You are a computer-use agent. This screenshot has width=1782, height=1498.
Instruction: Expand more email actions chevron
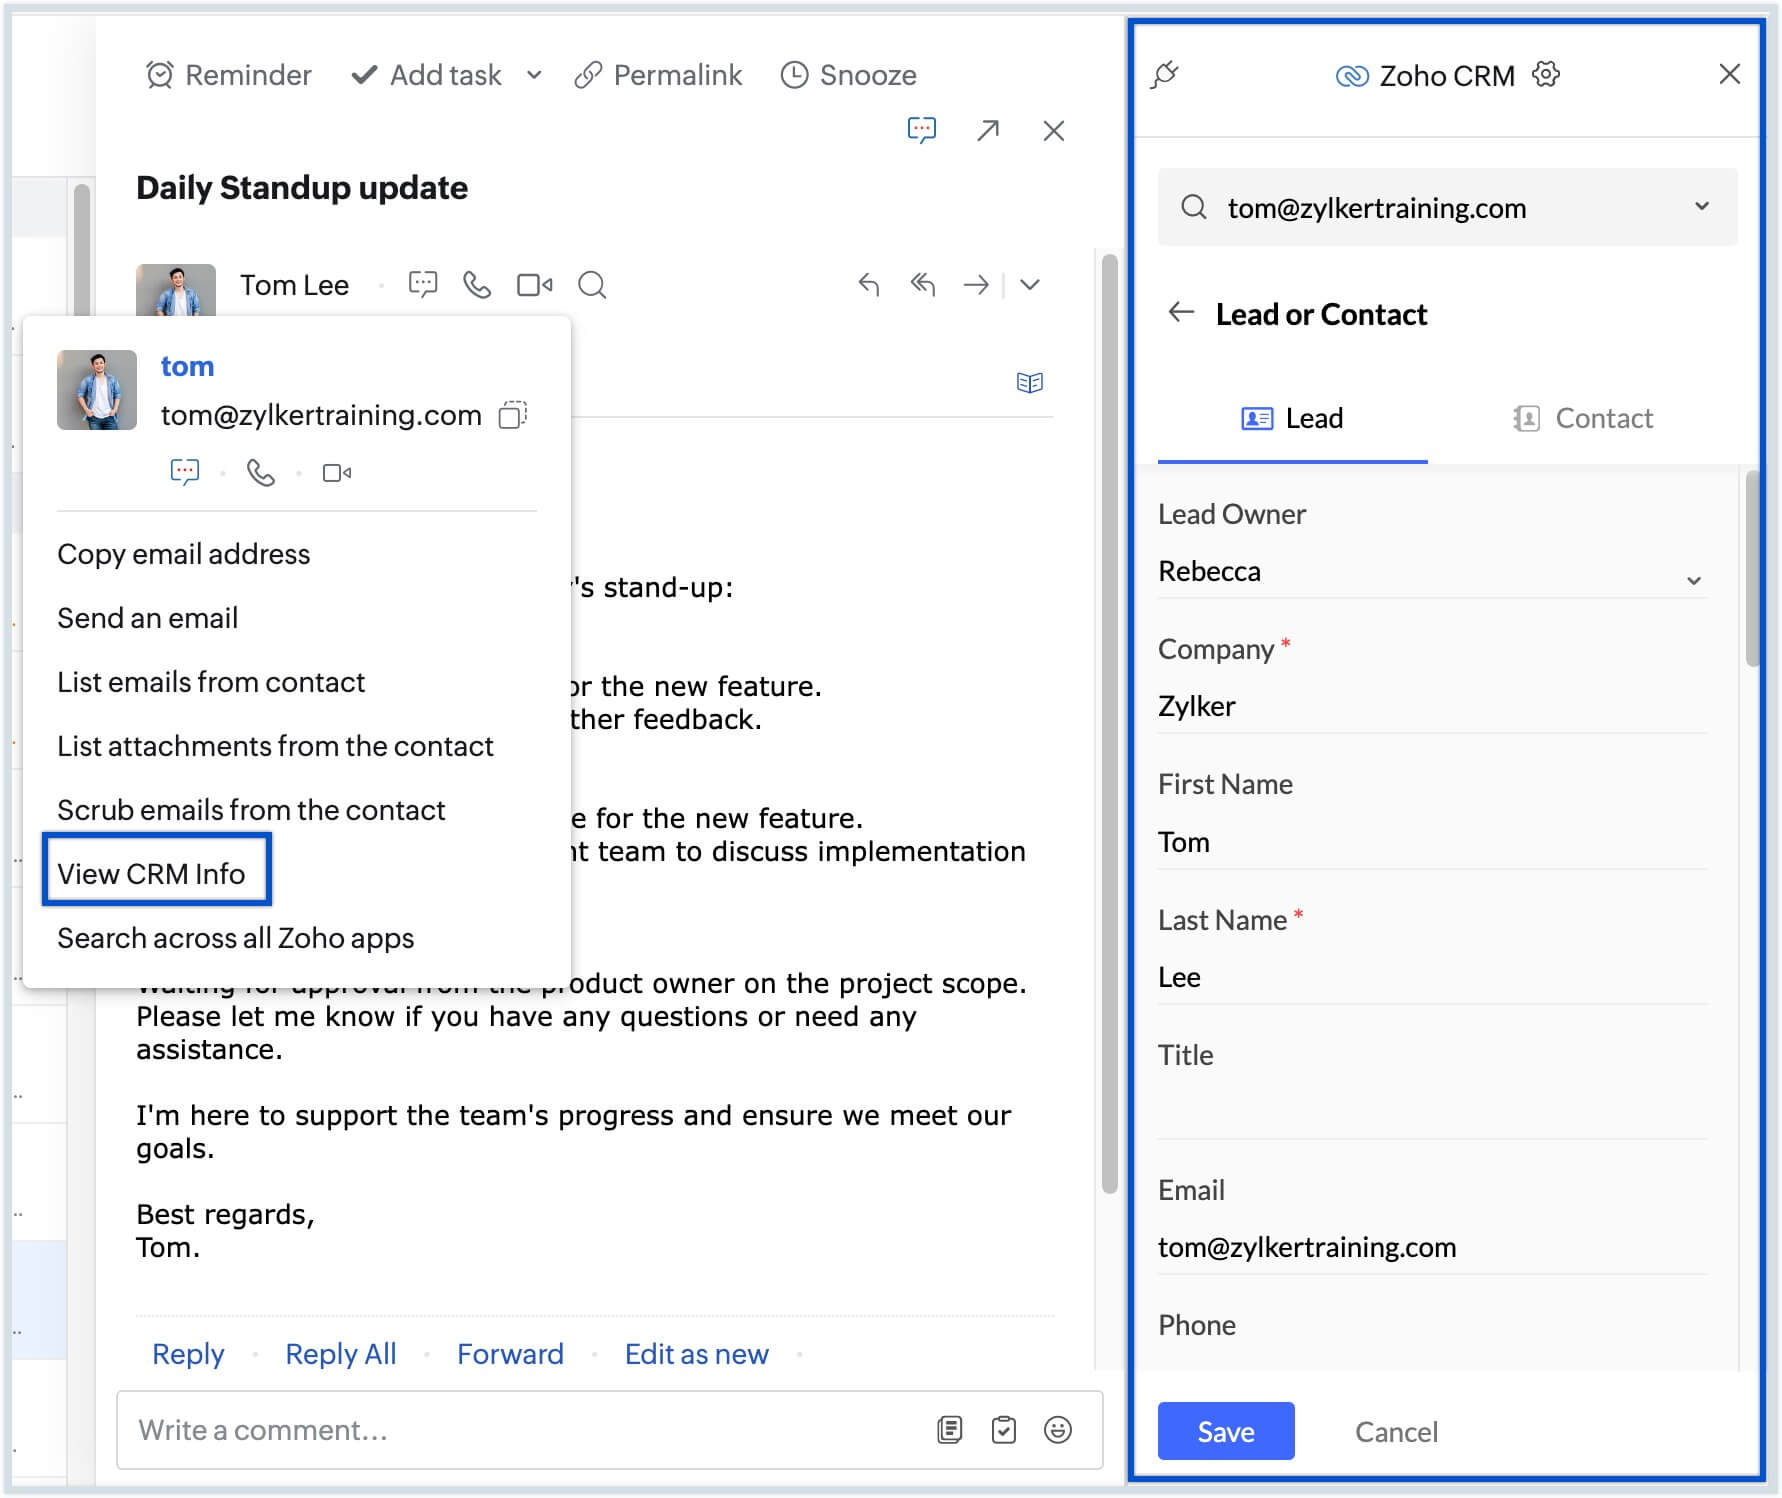1030,285
